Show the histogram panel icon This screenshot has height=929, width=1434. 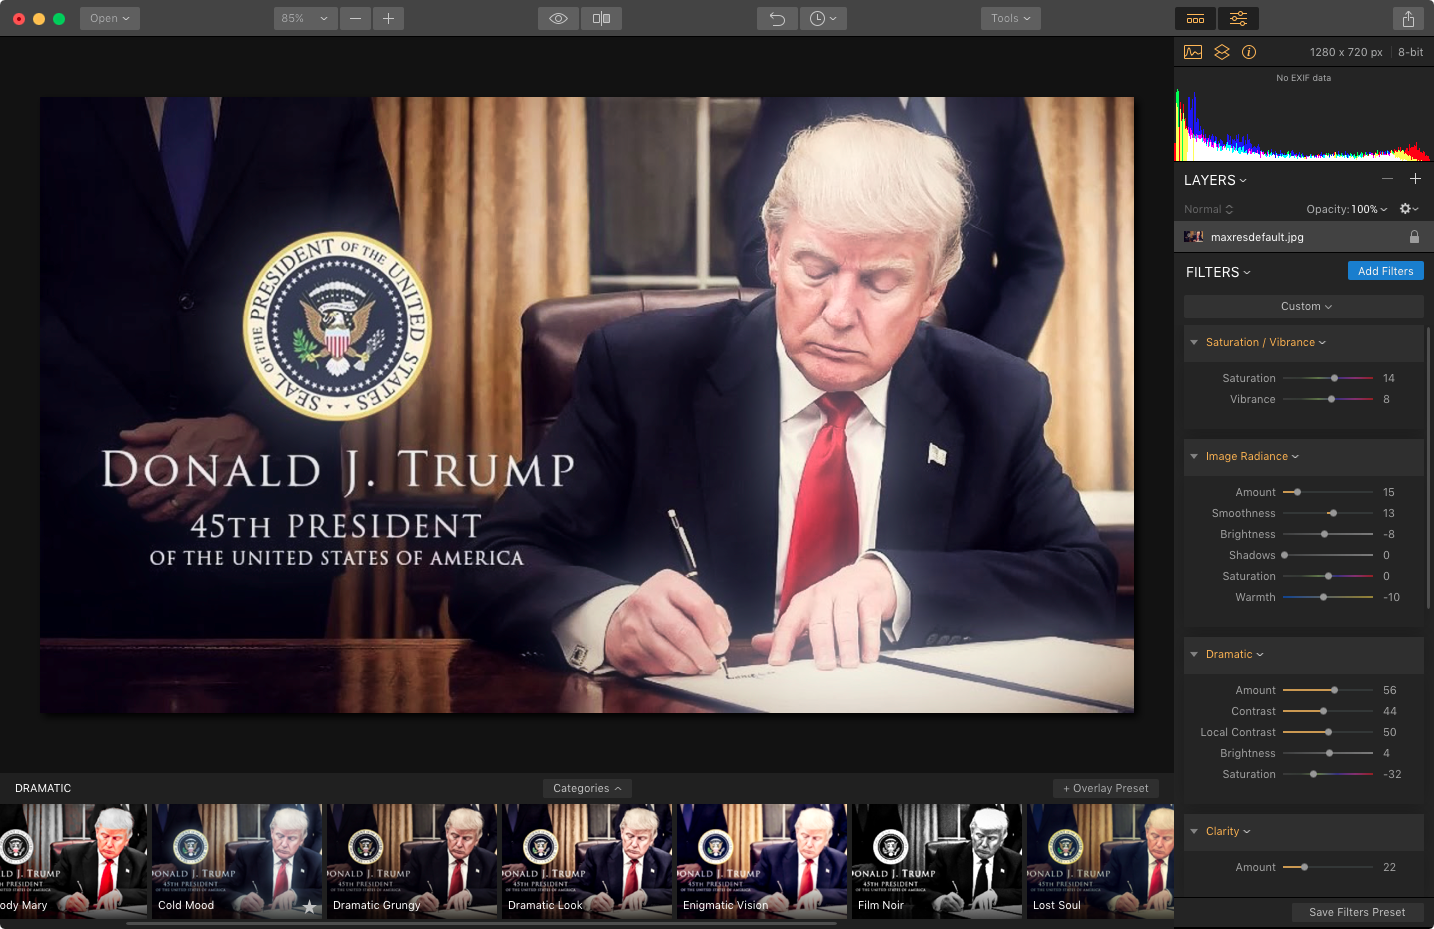pos(1193,52)
